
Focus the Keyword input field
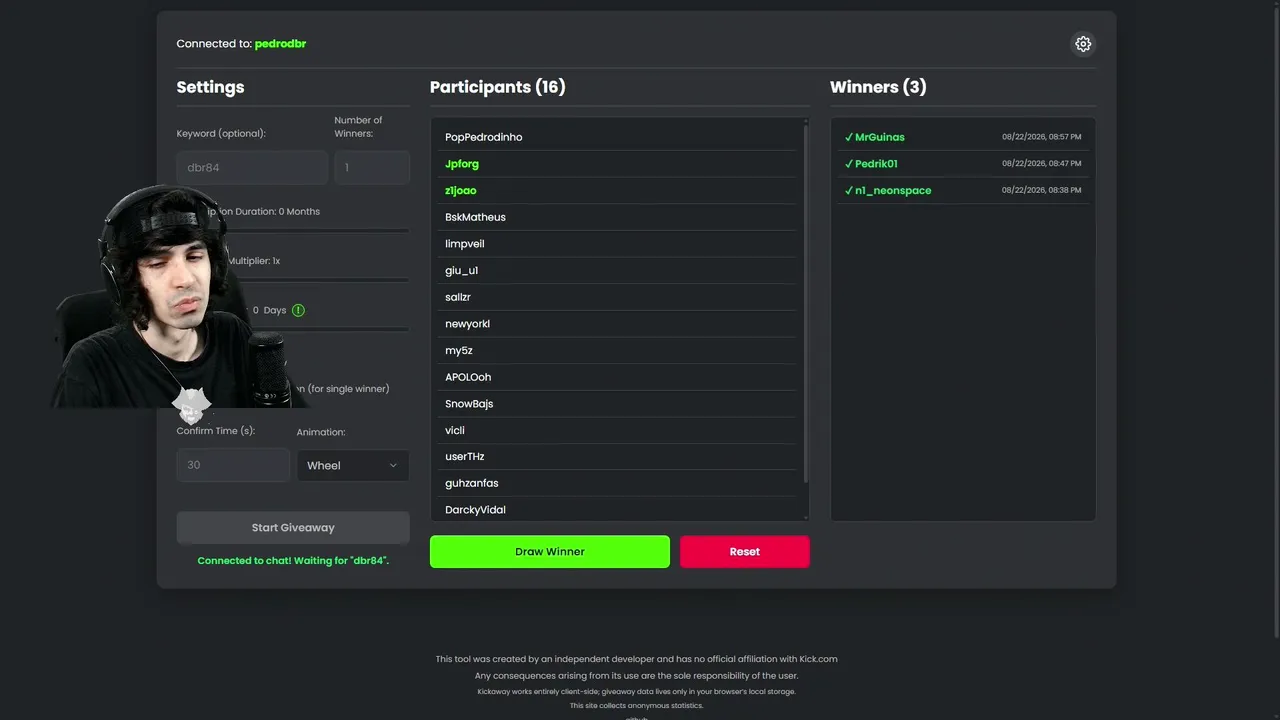coord(252,168)
